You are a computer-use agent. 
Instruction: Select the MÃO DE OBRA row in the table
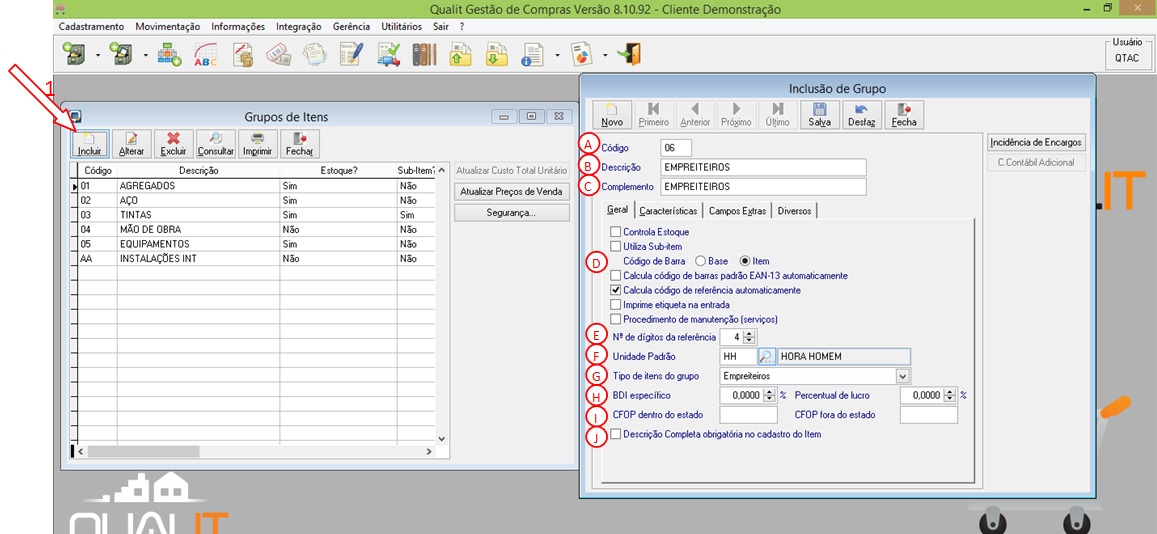coord(258,229)
